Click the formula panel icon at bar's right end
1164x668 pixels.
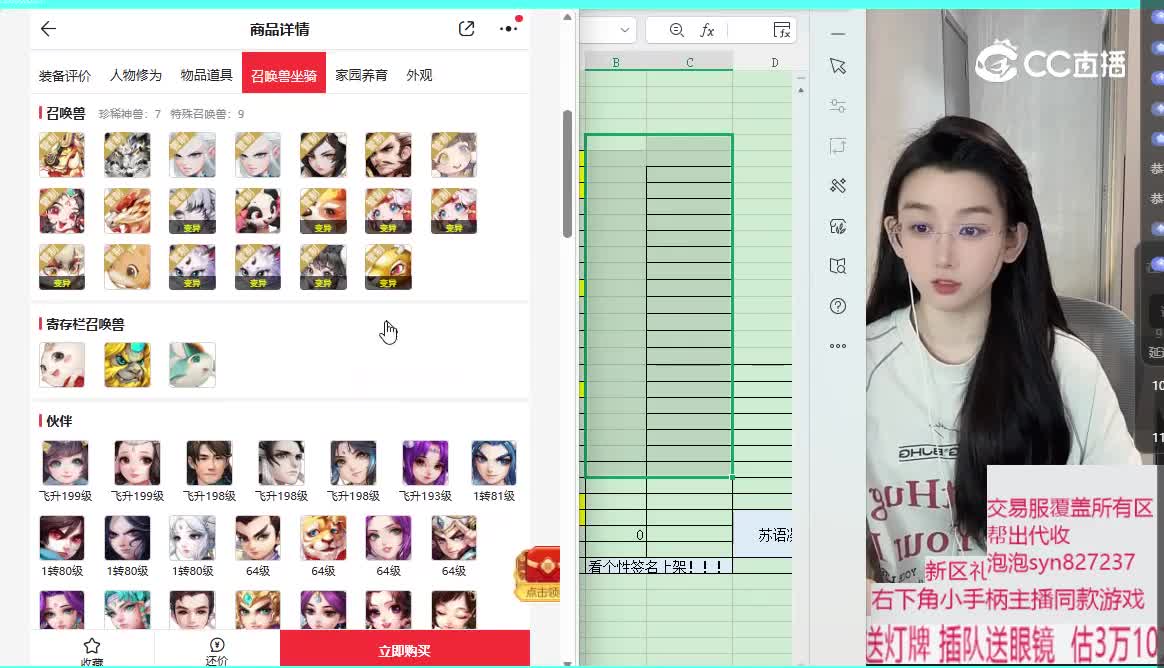782,30
